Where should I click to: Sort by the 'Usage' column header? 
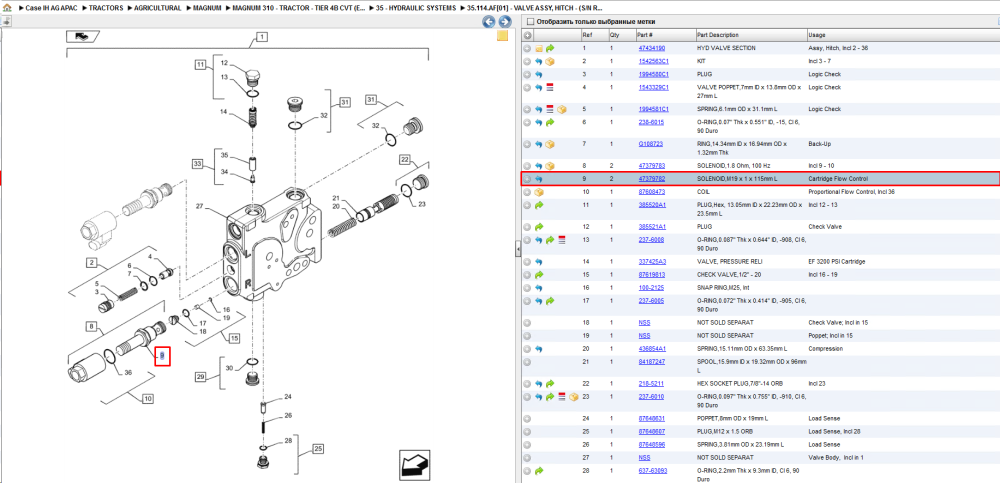coord(817,35)
